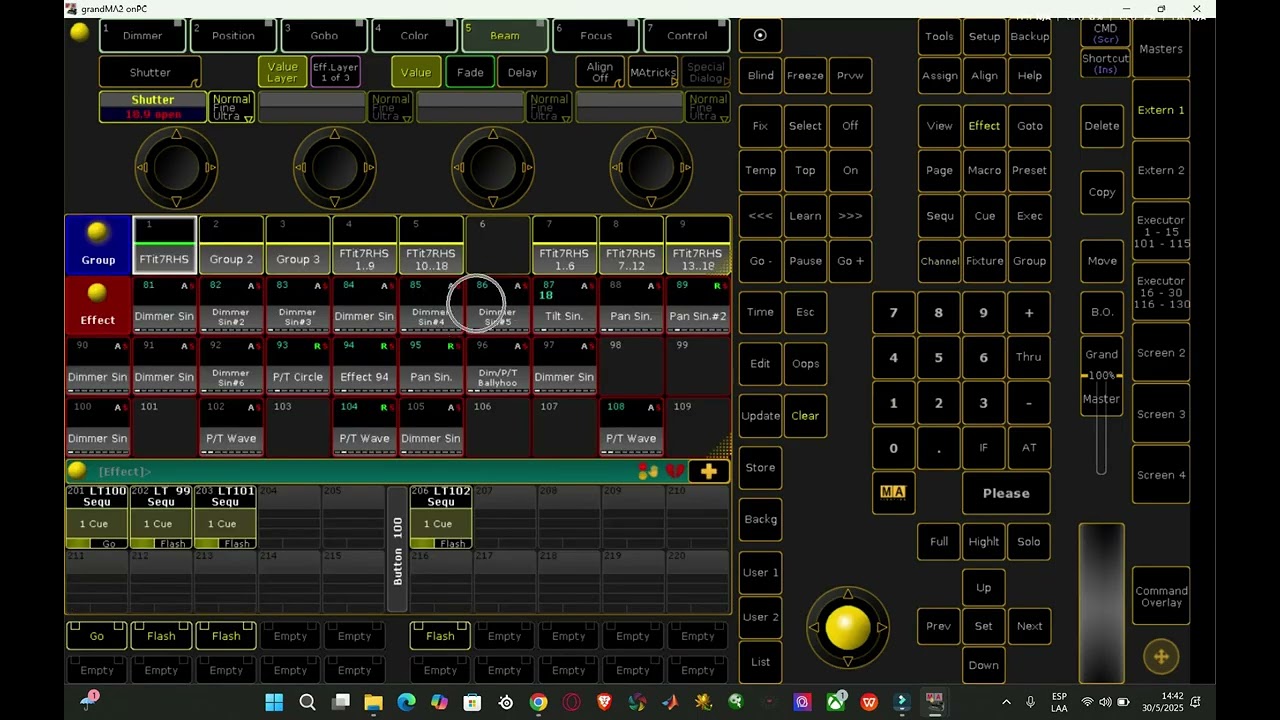Screen dimensions: 1280x720
Task: Toggle Blind mode
Action: (x=760, y=75)
